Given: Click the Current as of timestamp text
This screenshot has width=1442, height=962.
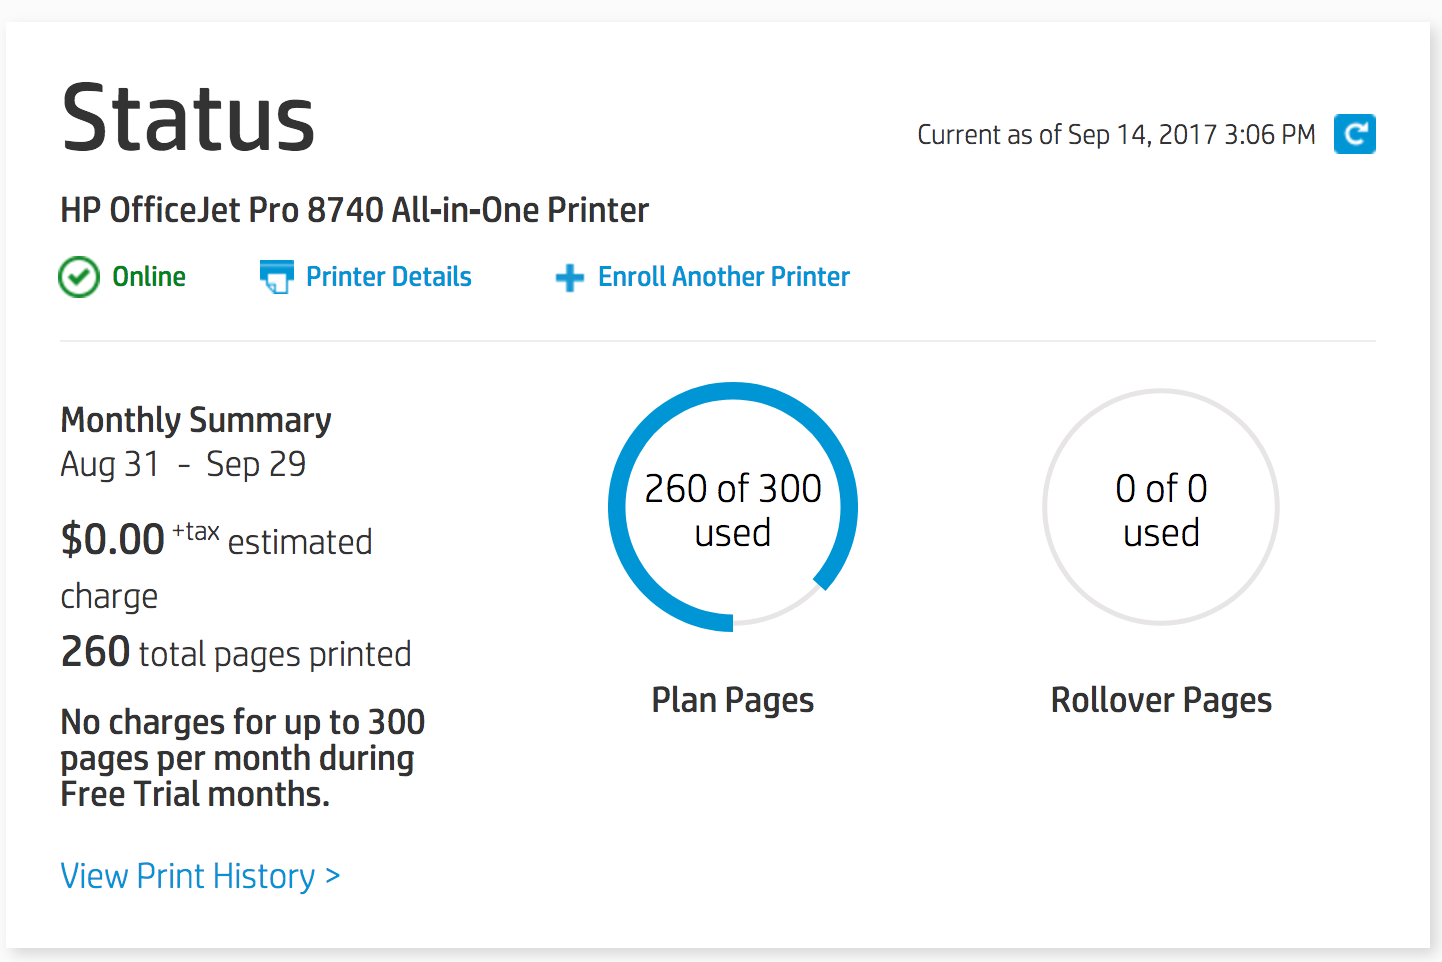Looking at the screenshot, I should (x=1116, y=135).
